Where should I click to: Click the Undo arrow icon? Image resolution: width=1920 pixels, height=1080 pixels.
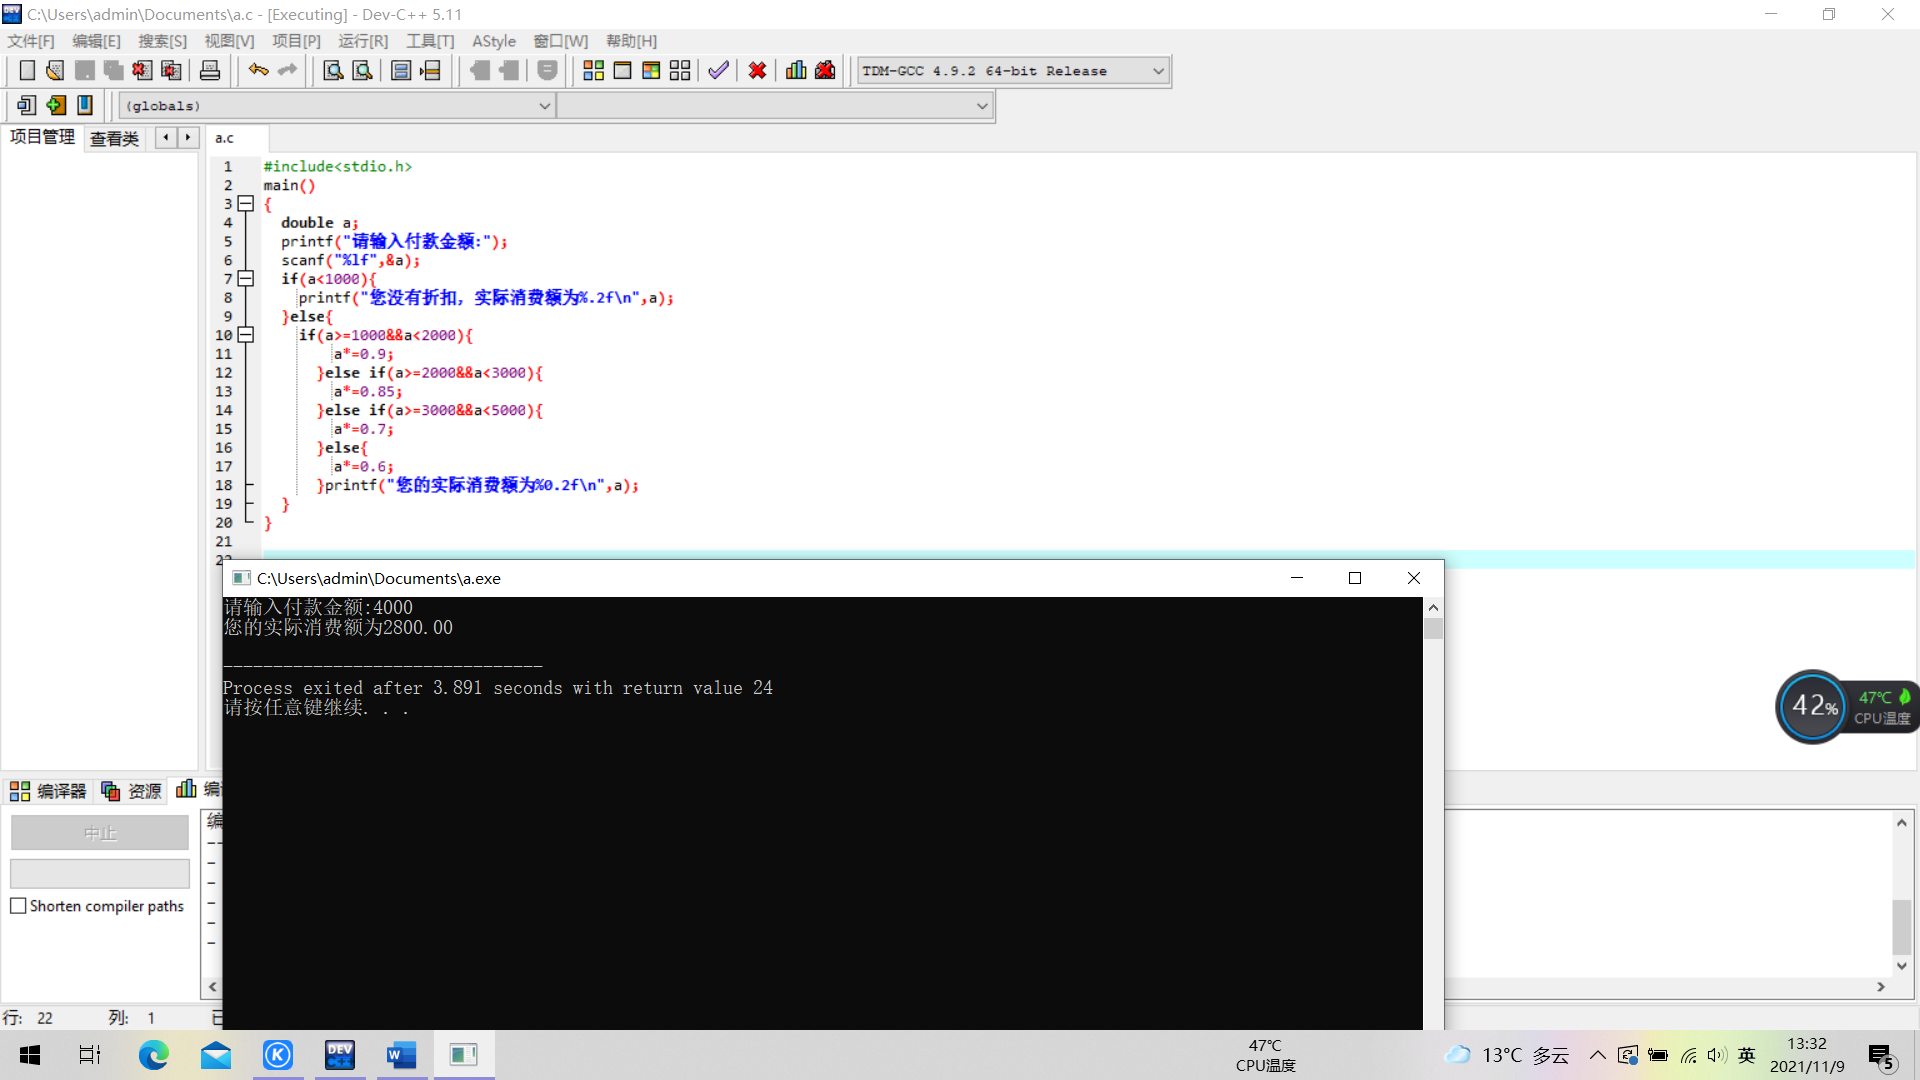coord(258,71)
